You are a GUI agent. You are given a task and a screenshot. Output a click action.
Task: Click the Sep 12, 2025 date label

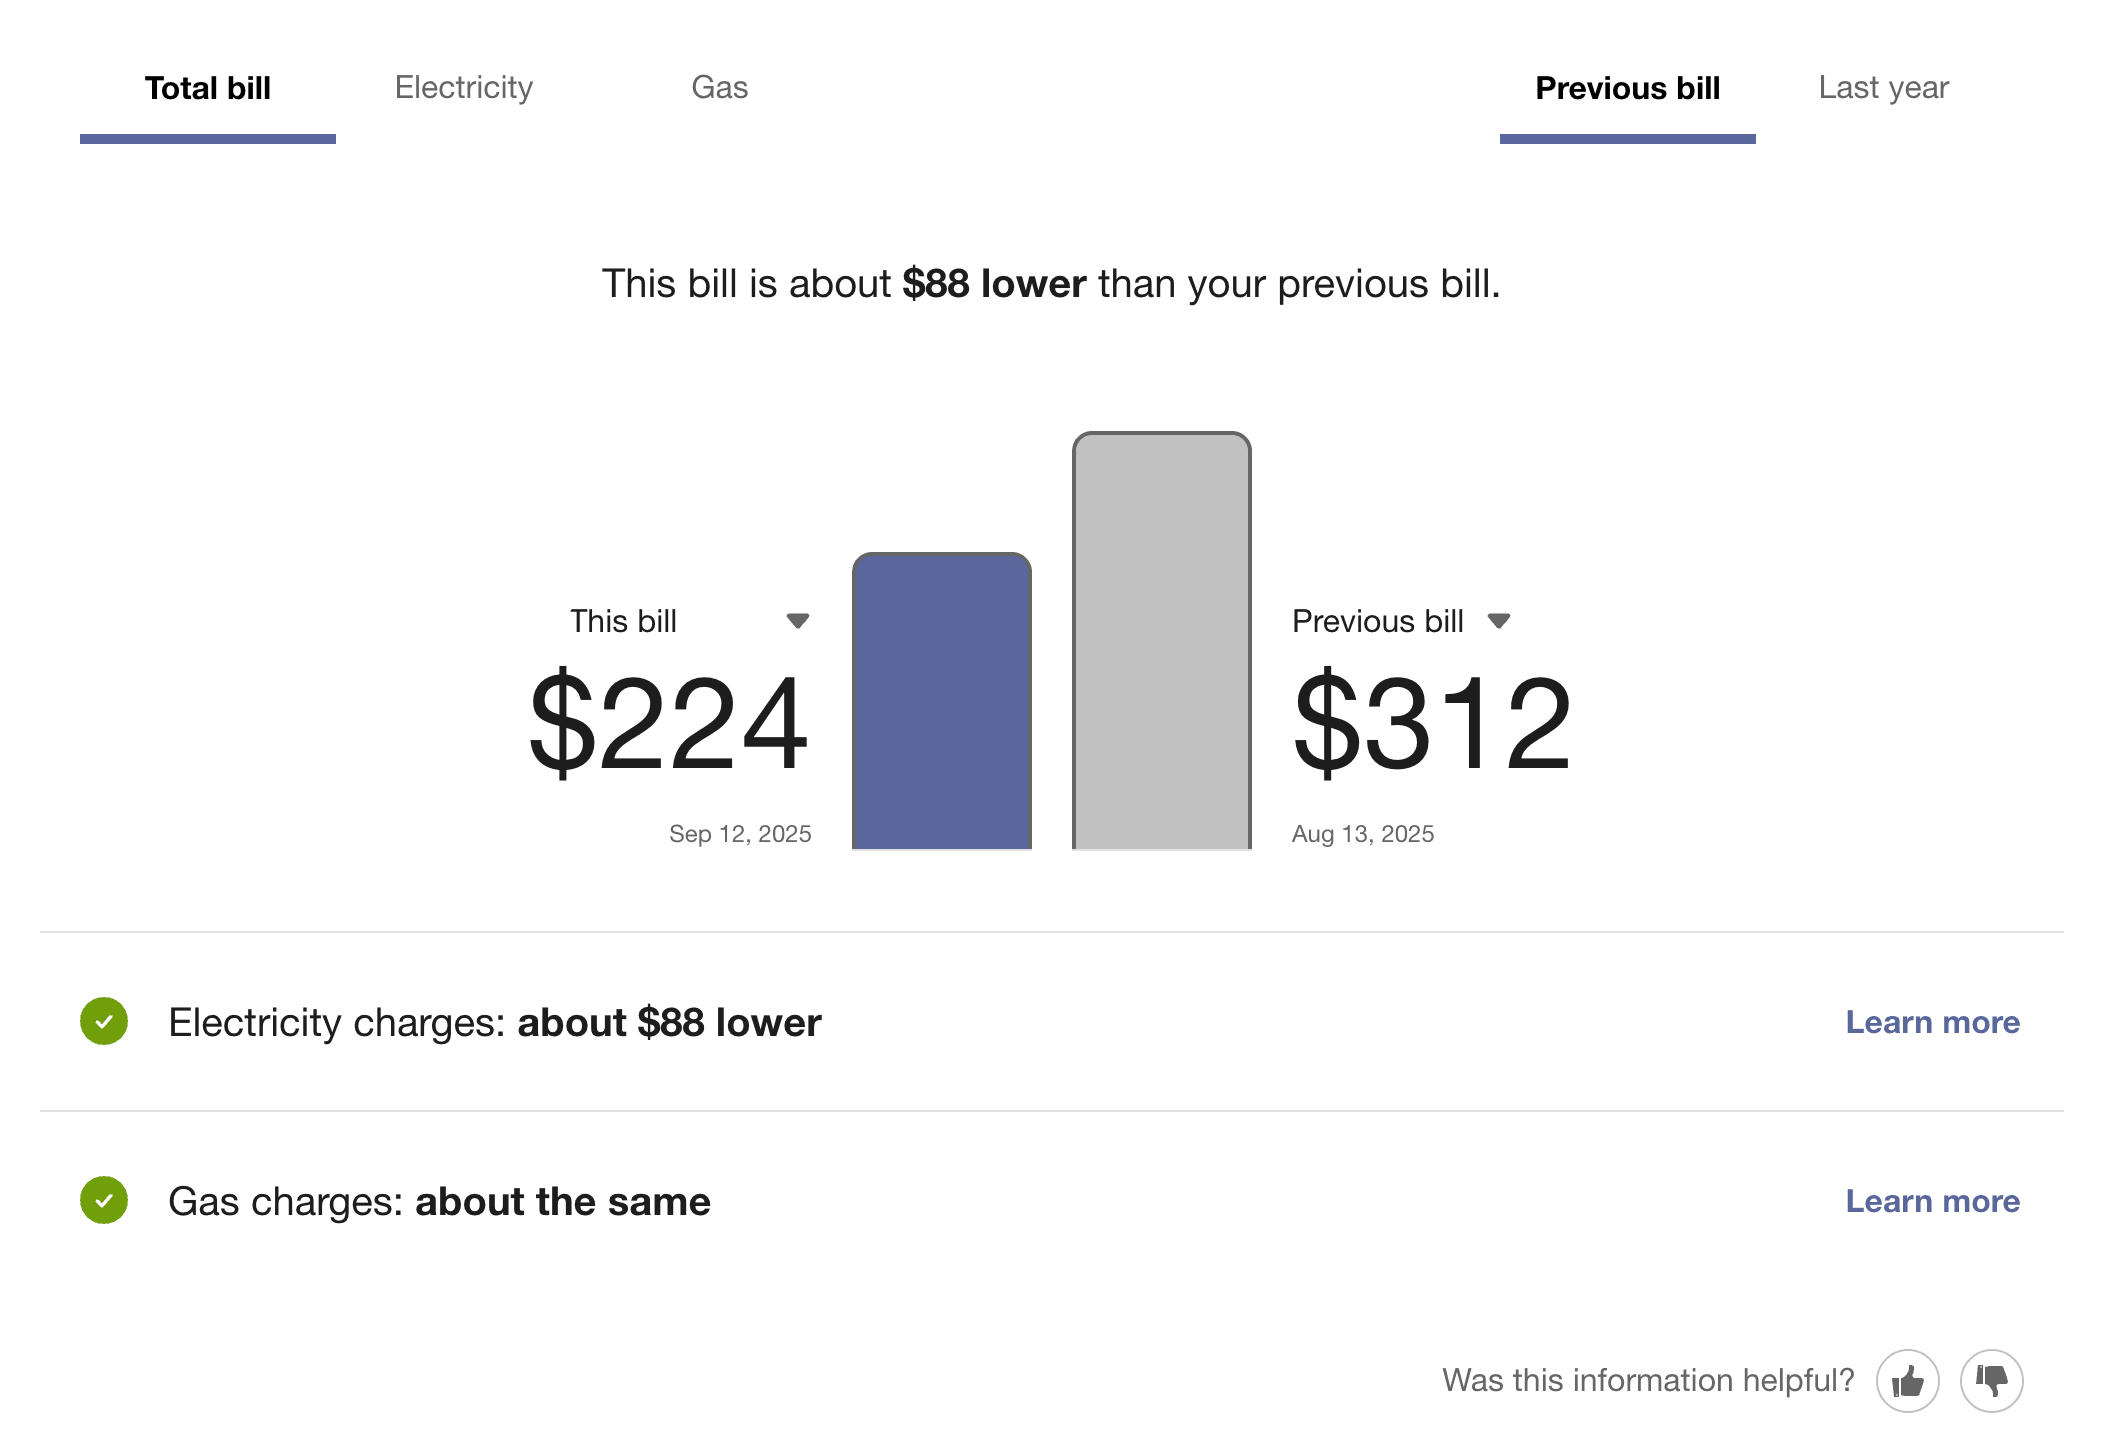(x=739, y=833)
